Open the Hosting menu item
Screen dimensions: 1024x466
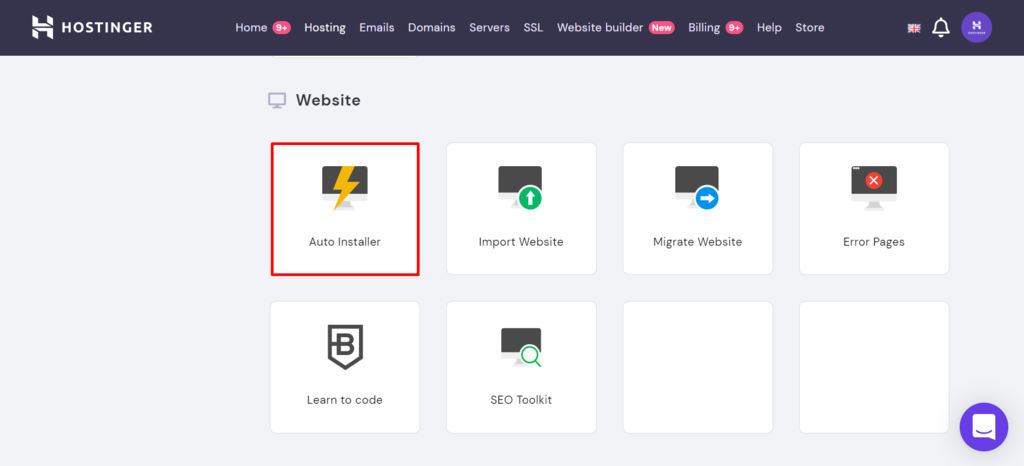(x=325, y=28)
